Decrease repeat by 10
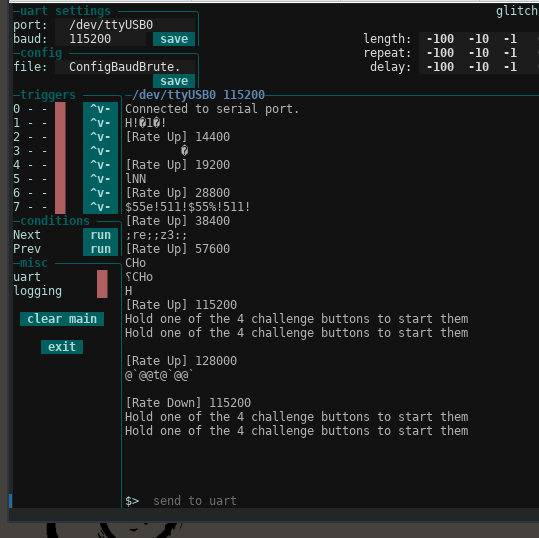Image resolution: width=539 pixels, height=538 pixels. 479,53
